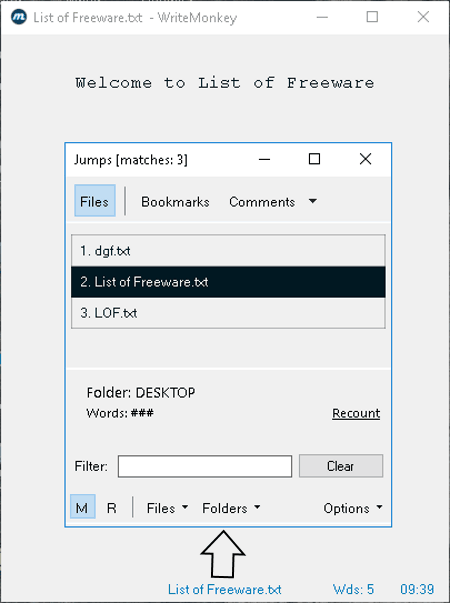Viewport: 450px width, 603px height.
Task: Click the Recount link
Action: pos(356,413)
